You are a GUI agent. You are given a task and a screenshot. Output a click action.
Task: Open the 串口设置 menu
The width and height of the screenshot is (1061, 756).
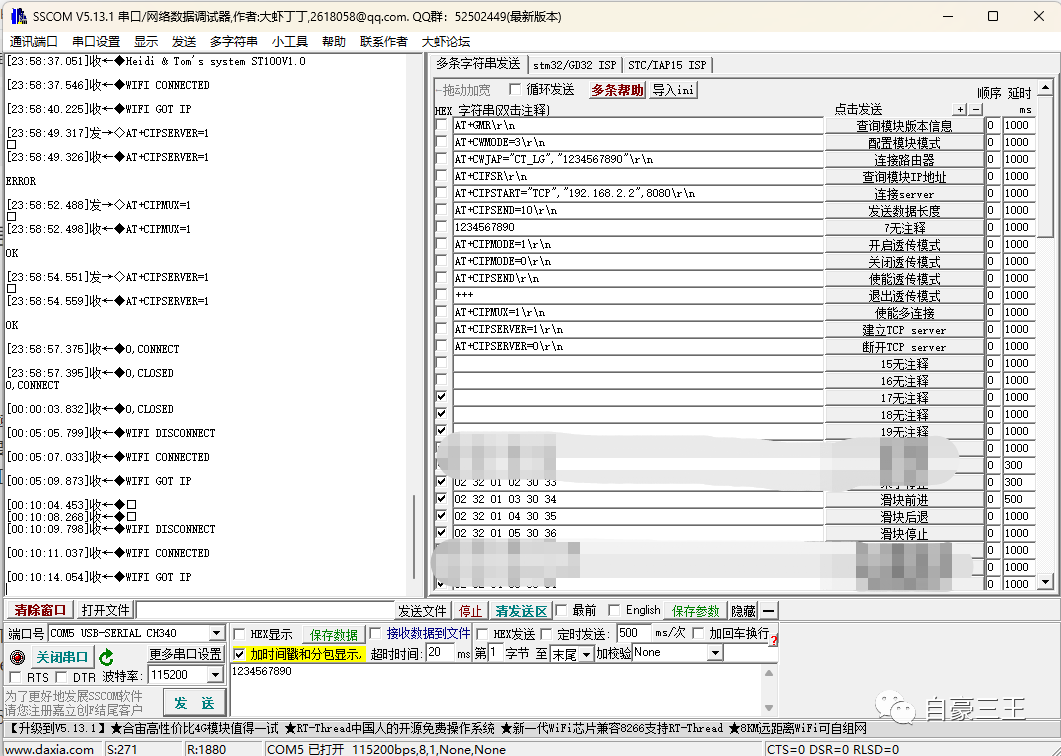(x=90, y=41)
